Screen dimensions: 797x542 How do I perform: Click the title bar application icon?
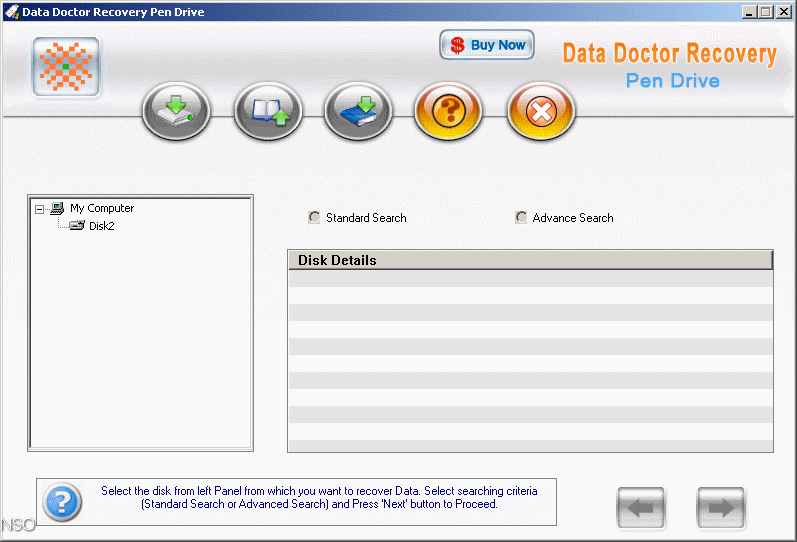12,12
